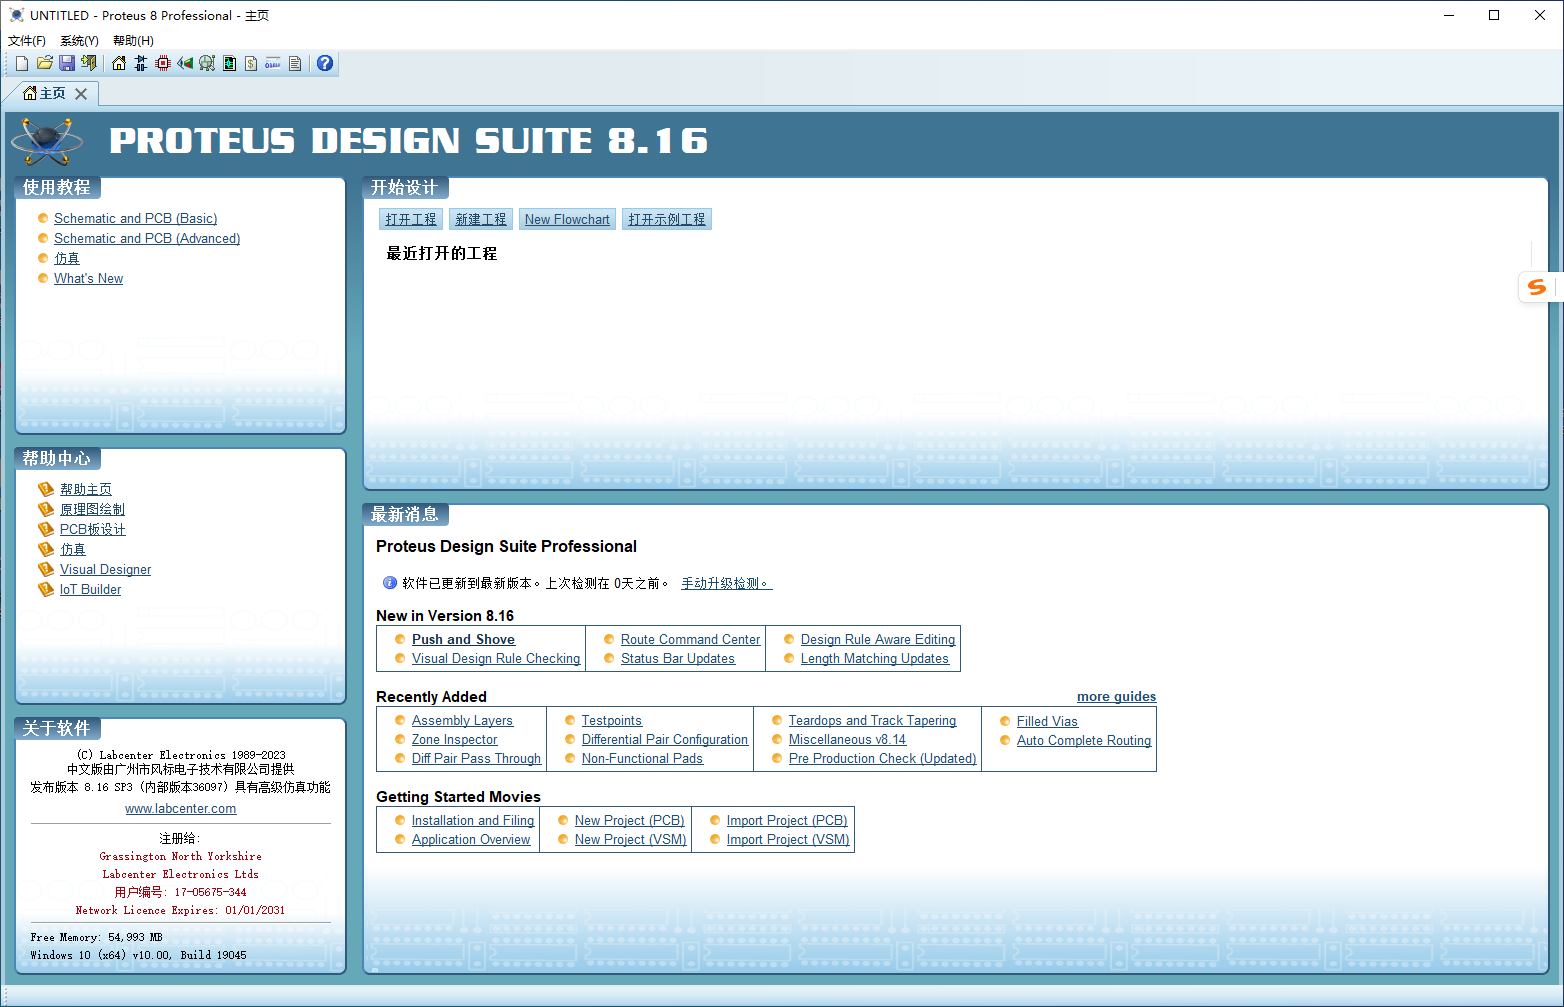Click the 打开示例工程 button
This screenshot has width=1564, height=1007.
[667, 220]
